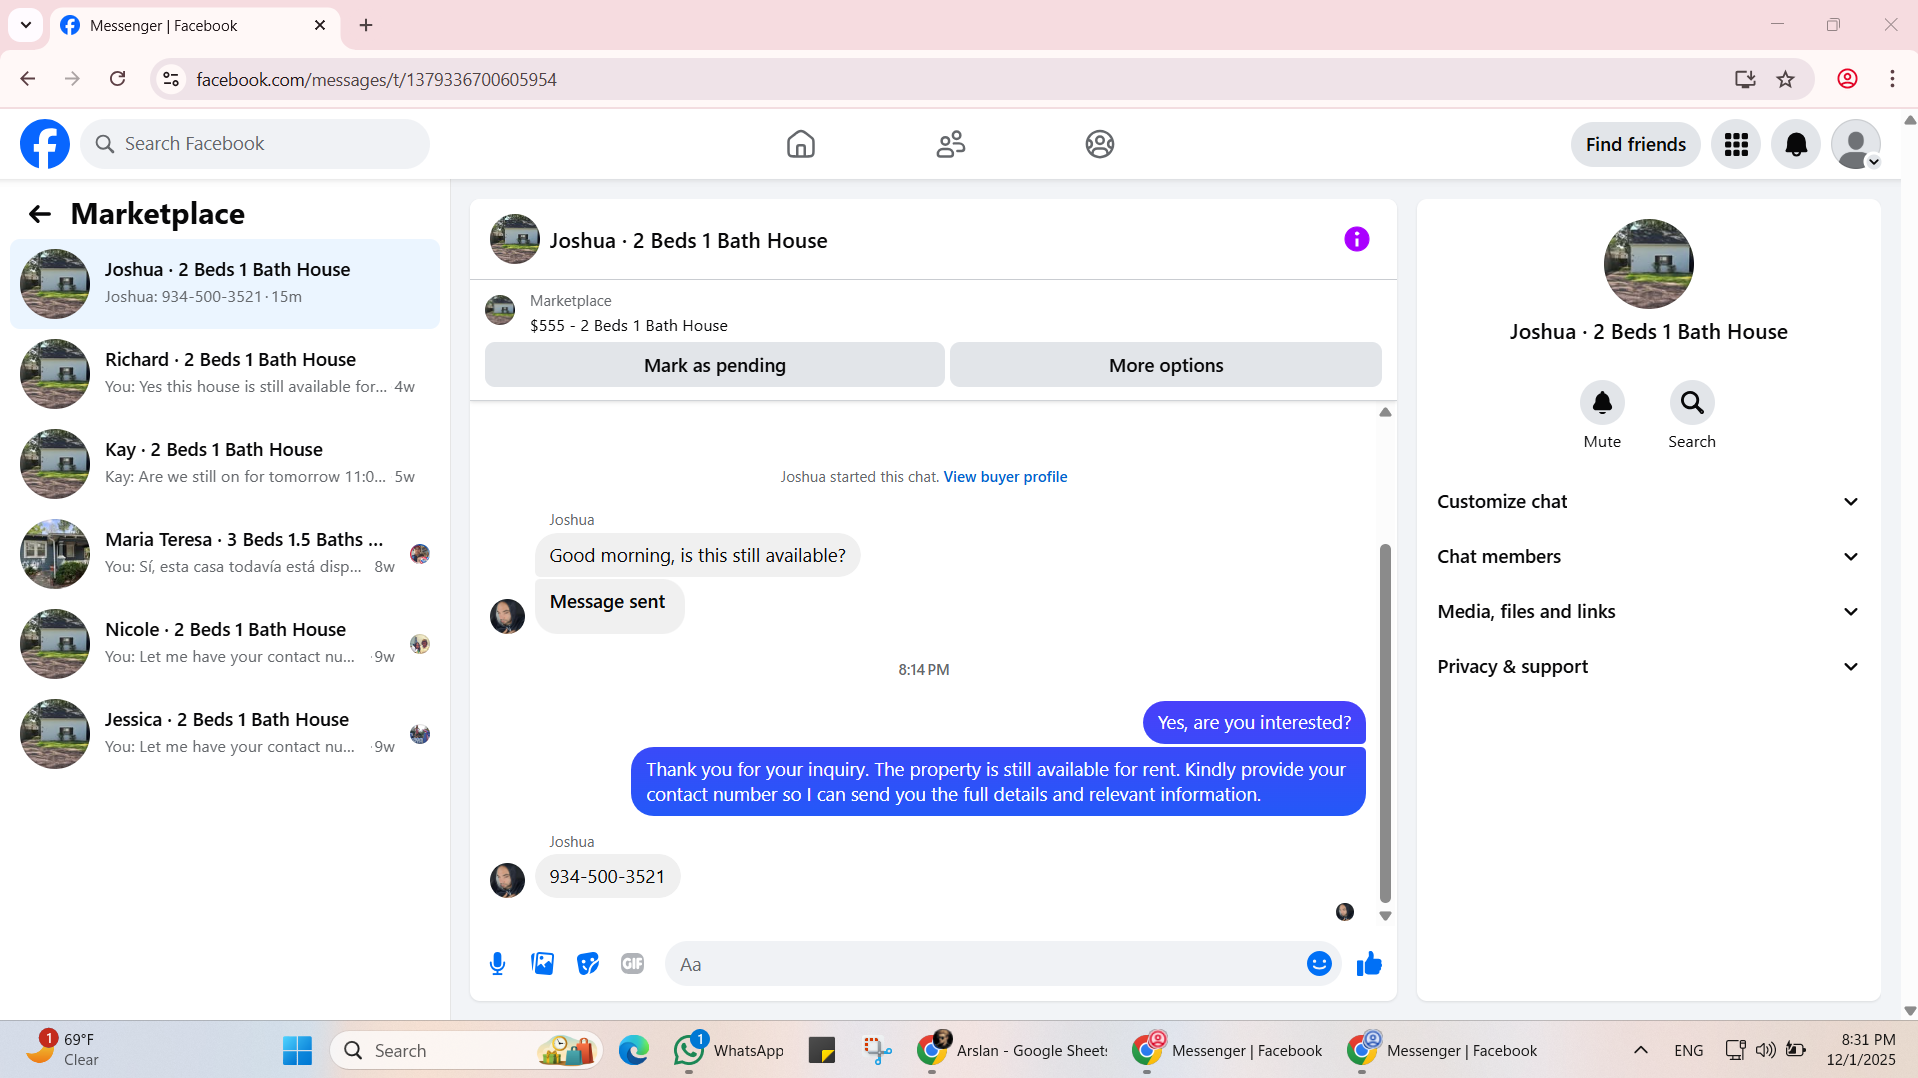Open the weather widget showing 69°F
Viewport: 1918px width, 1078px height.
pos(62,1050)
